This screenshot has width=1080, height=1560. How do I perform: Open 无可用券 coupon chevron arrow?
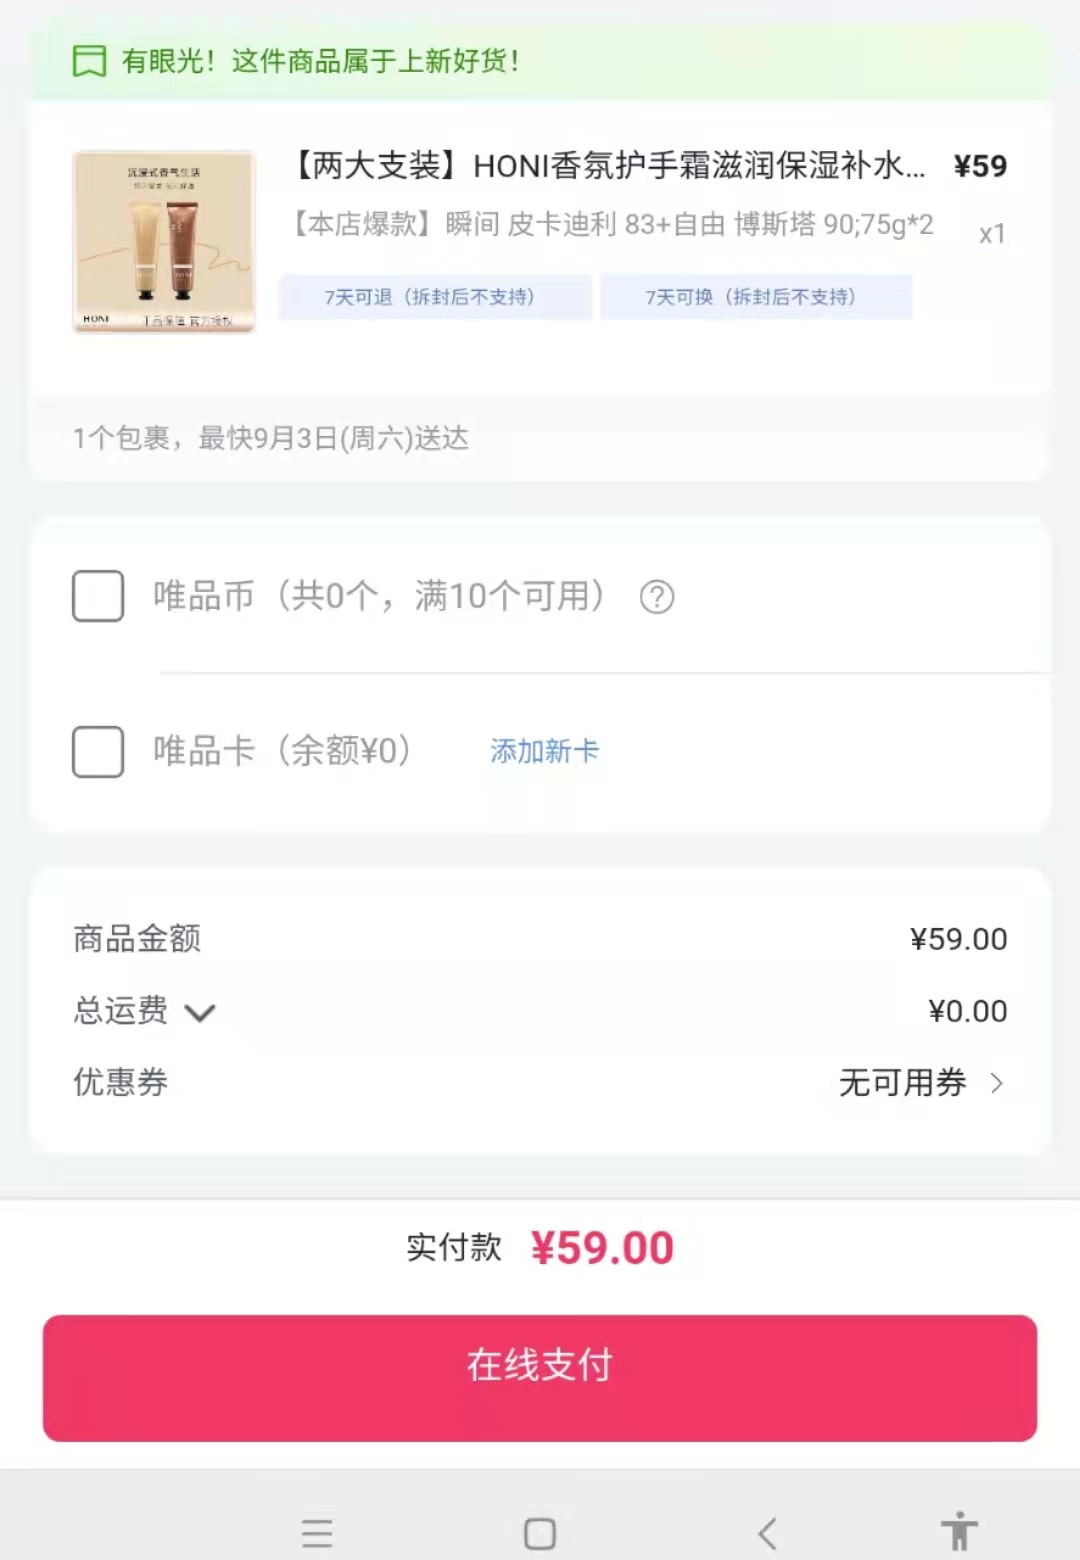pyautogui.click(x=996, y=1083)
